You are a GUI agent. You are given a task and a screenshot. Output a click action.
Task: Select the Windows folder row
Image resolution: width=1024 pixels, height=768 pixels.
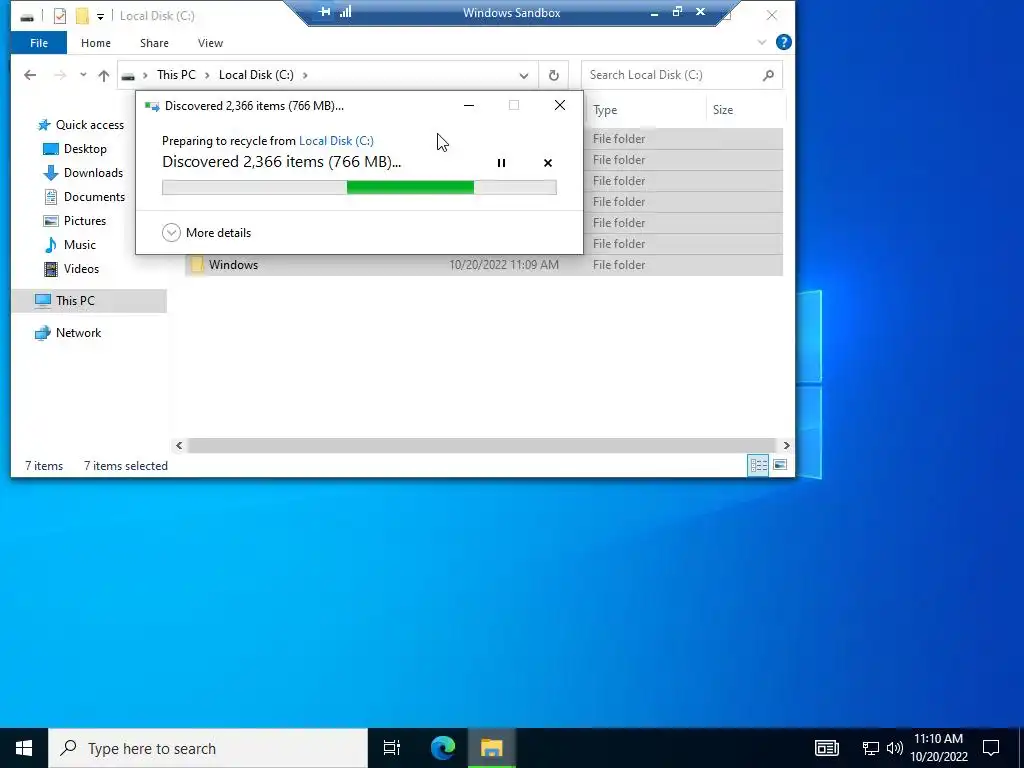point(483,264)
